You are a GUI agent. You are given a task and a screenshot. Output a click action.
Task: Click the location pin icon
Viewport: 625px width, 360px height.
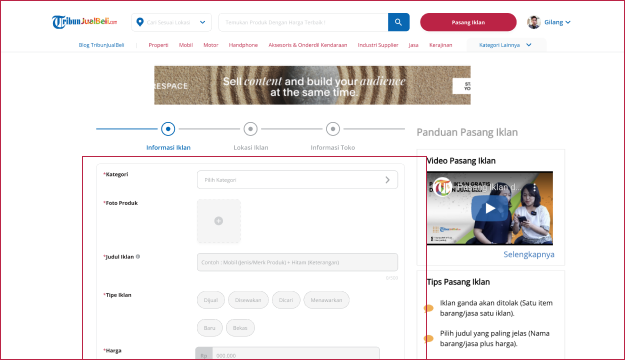click(140, 22)
